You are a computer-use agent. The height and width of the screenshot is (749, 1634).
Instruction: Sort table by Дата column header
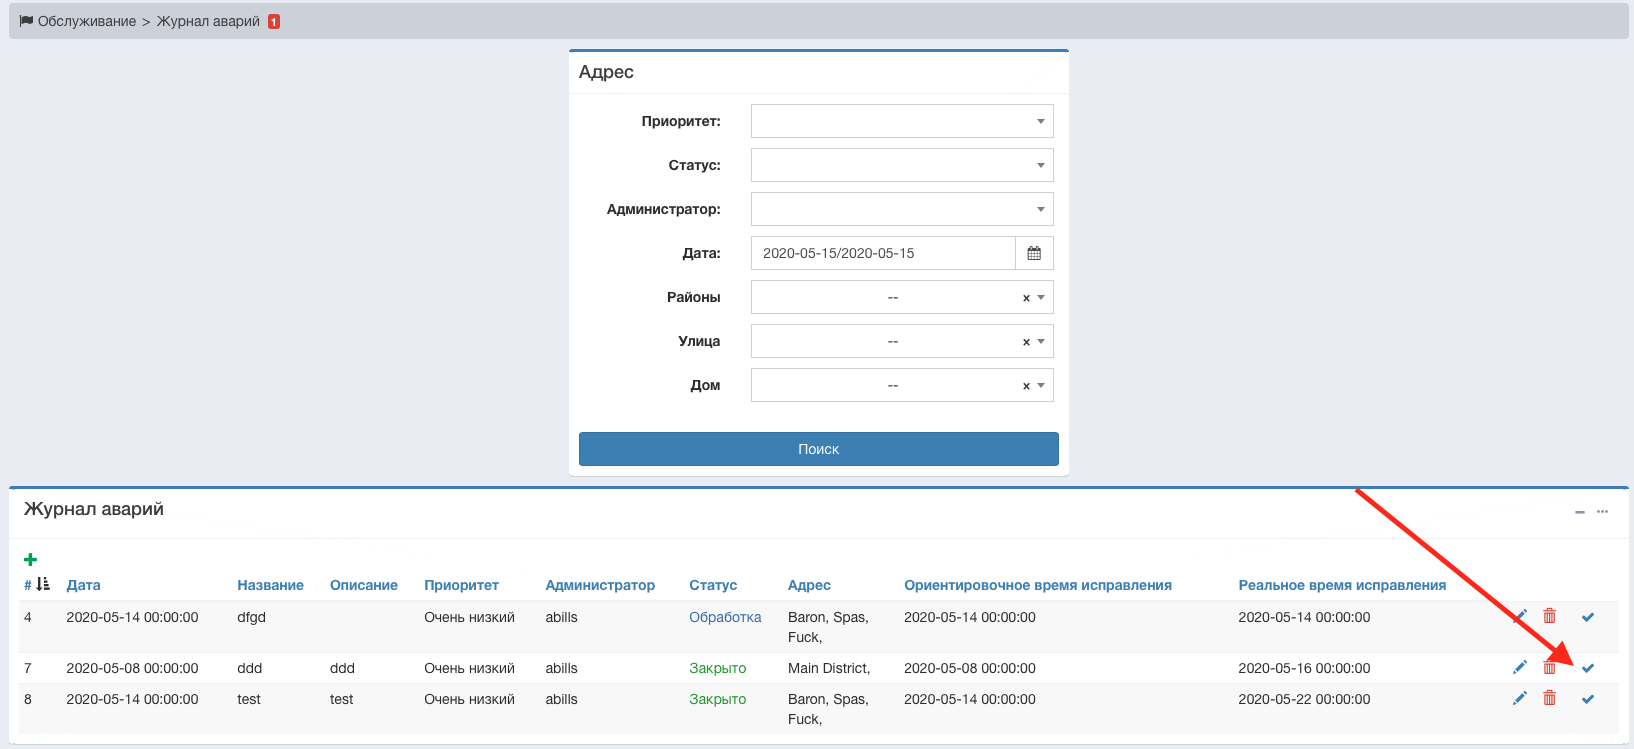tap(83, 585)
